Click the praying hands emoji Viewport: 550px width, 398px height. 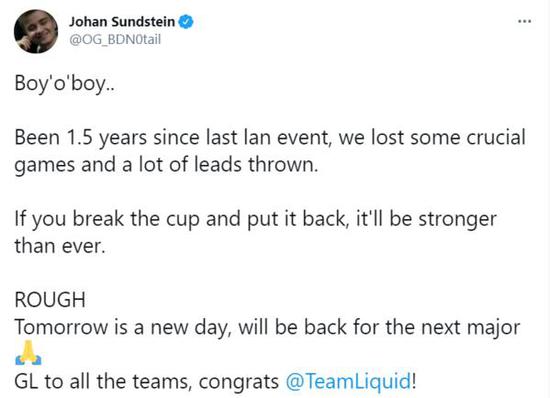pos(28,353)
